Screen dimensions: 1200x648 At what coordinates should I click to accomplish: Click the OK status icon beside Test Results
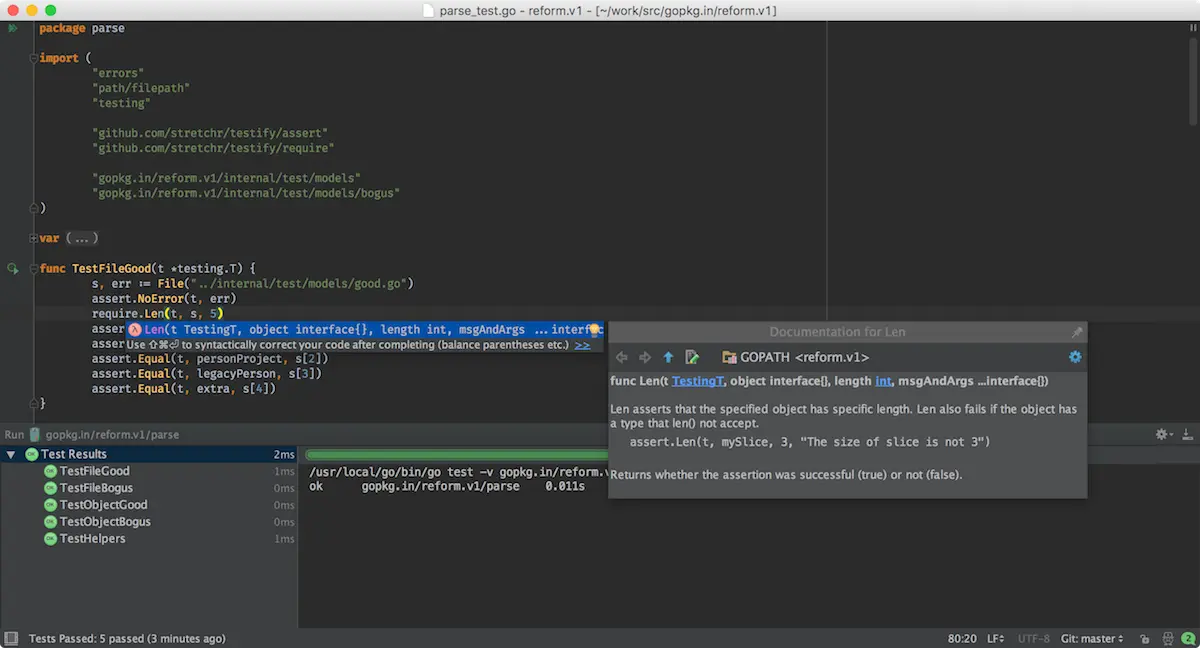coord(31,454)
